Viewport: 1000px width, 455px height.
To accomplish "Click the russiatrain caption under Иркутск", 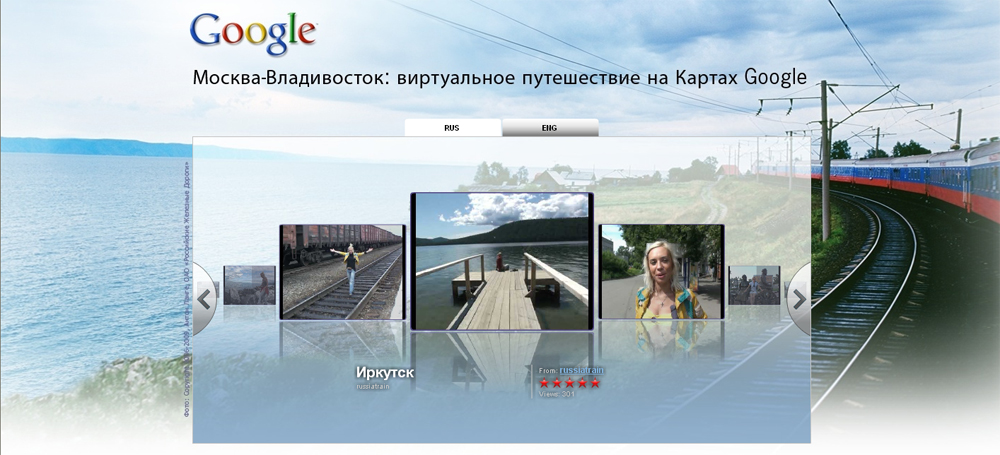I will coord(373,386).
